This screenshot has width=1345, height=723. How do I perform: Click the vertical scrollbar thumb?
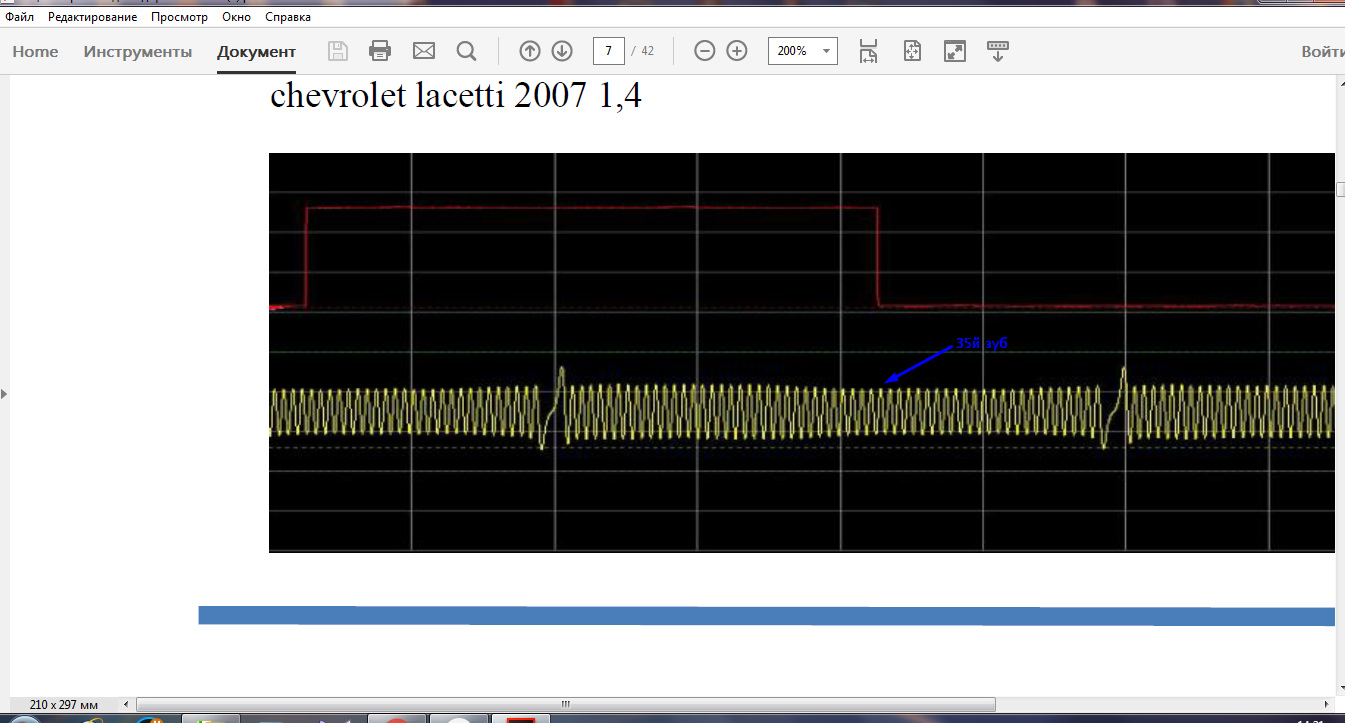click(x=1340, y=188)
